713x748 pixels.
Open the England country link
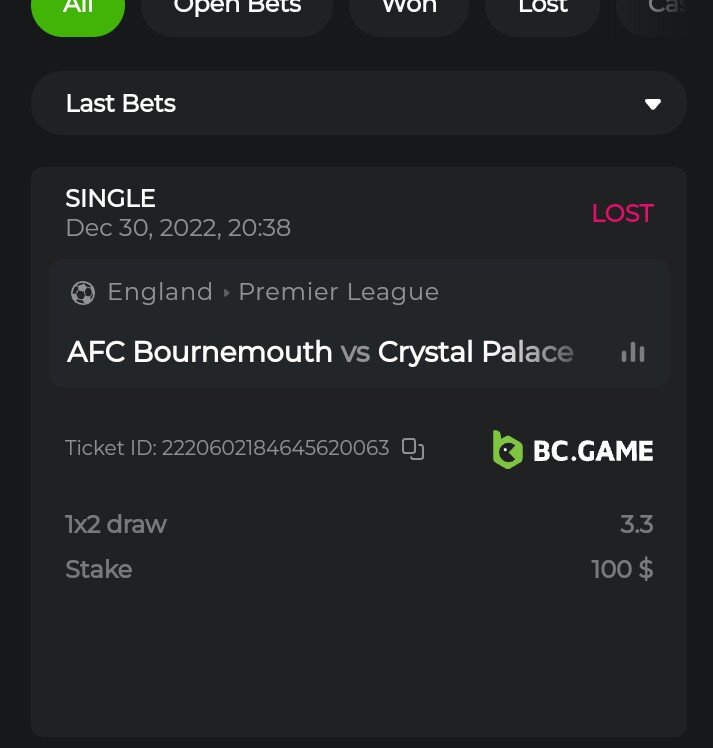click(x=160, y=292)
